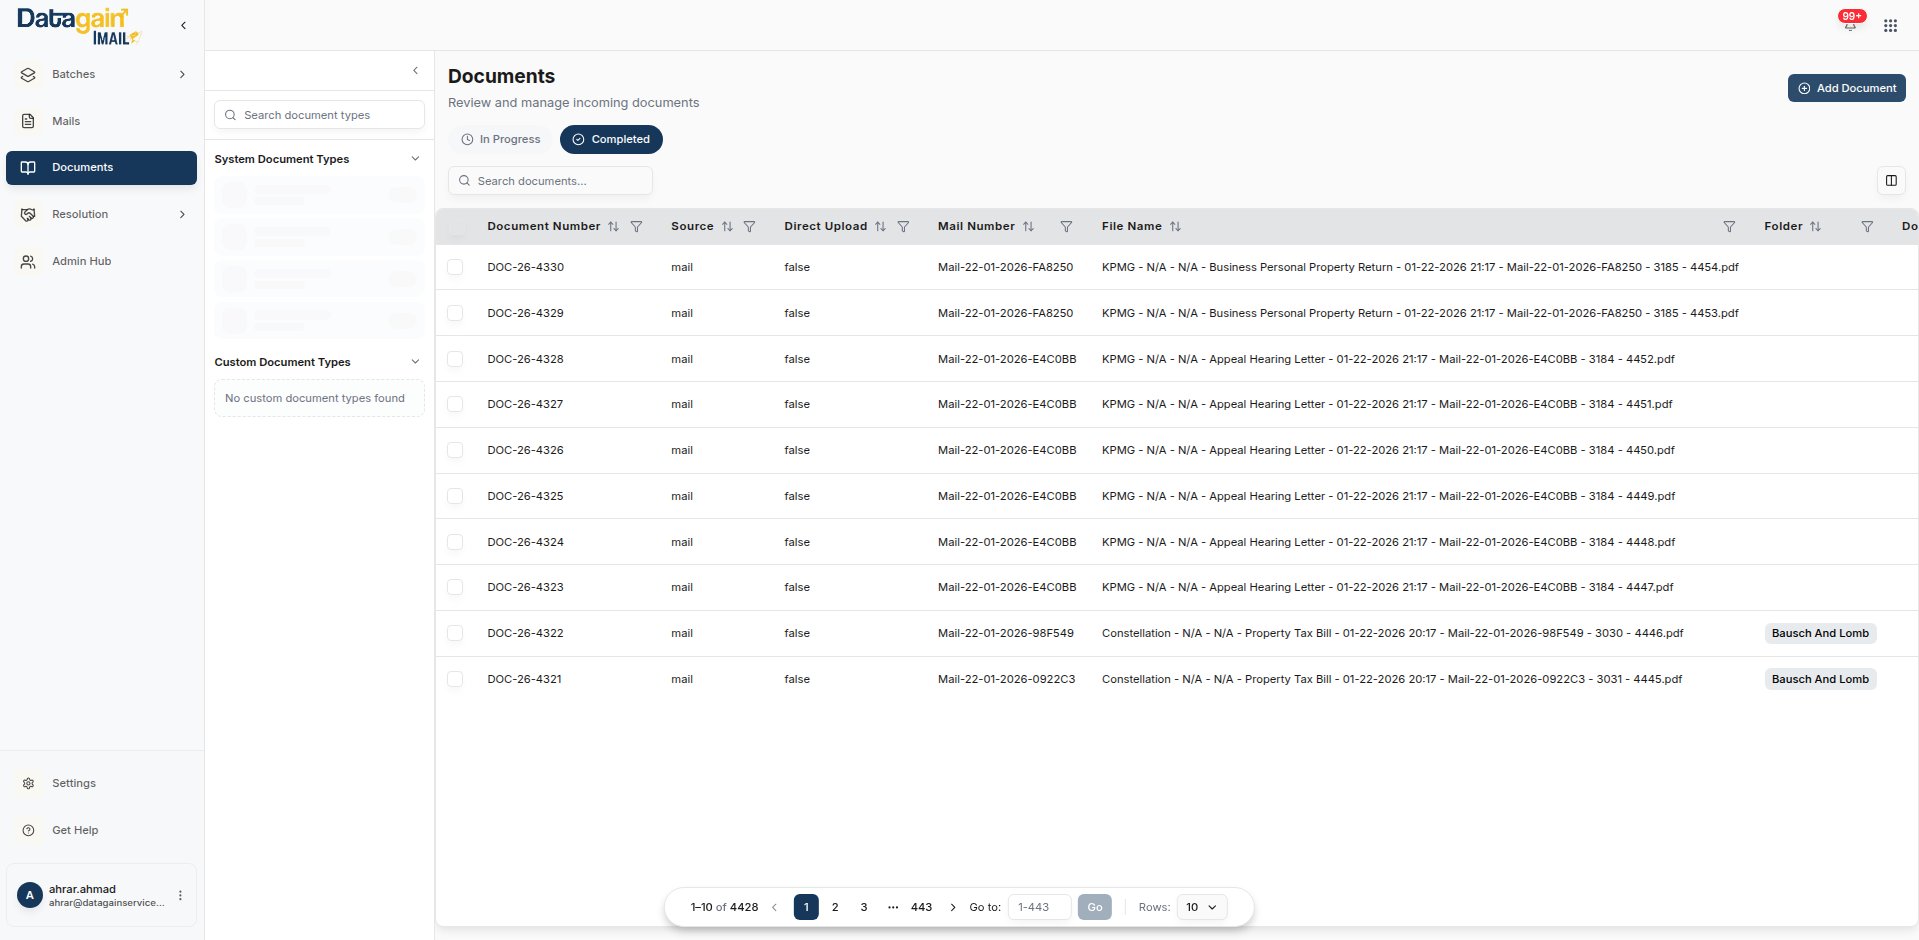Switch to the In Progress tab
Viewport: 1919px width, 940px height.
[x=501, y=140]
